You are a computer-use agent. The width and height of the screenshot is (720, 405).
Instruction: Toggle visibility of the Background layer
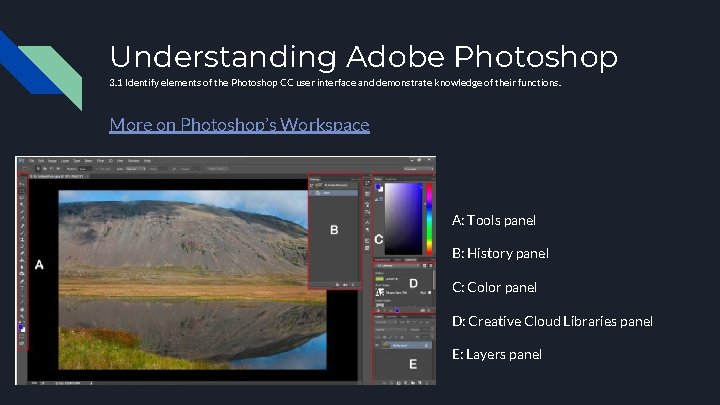click(x=377, y=345)
